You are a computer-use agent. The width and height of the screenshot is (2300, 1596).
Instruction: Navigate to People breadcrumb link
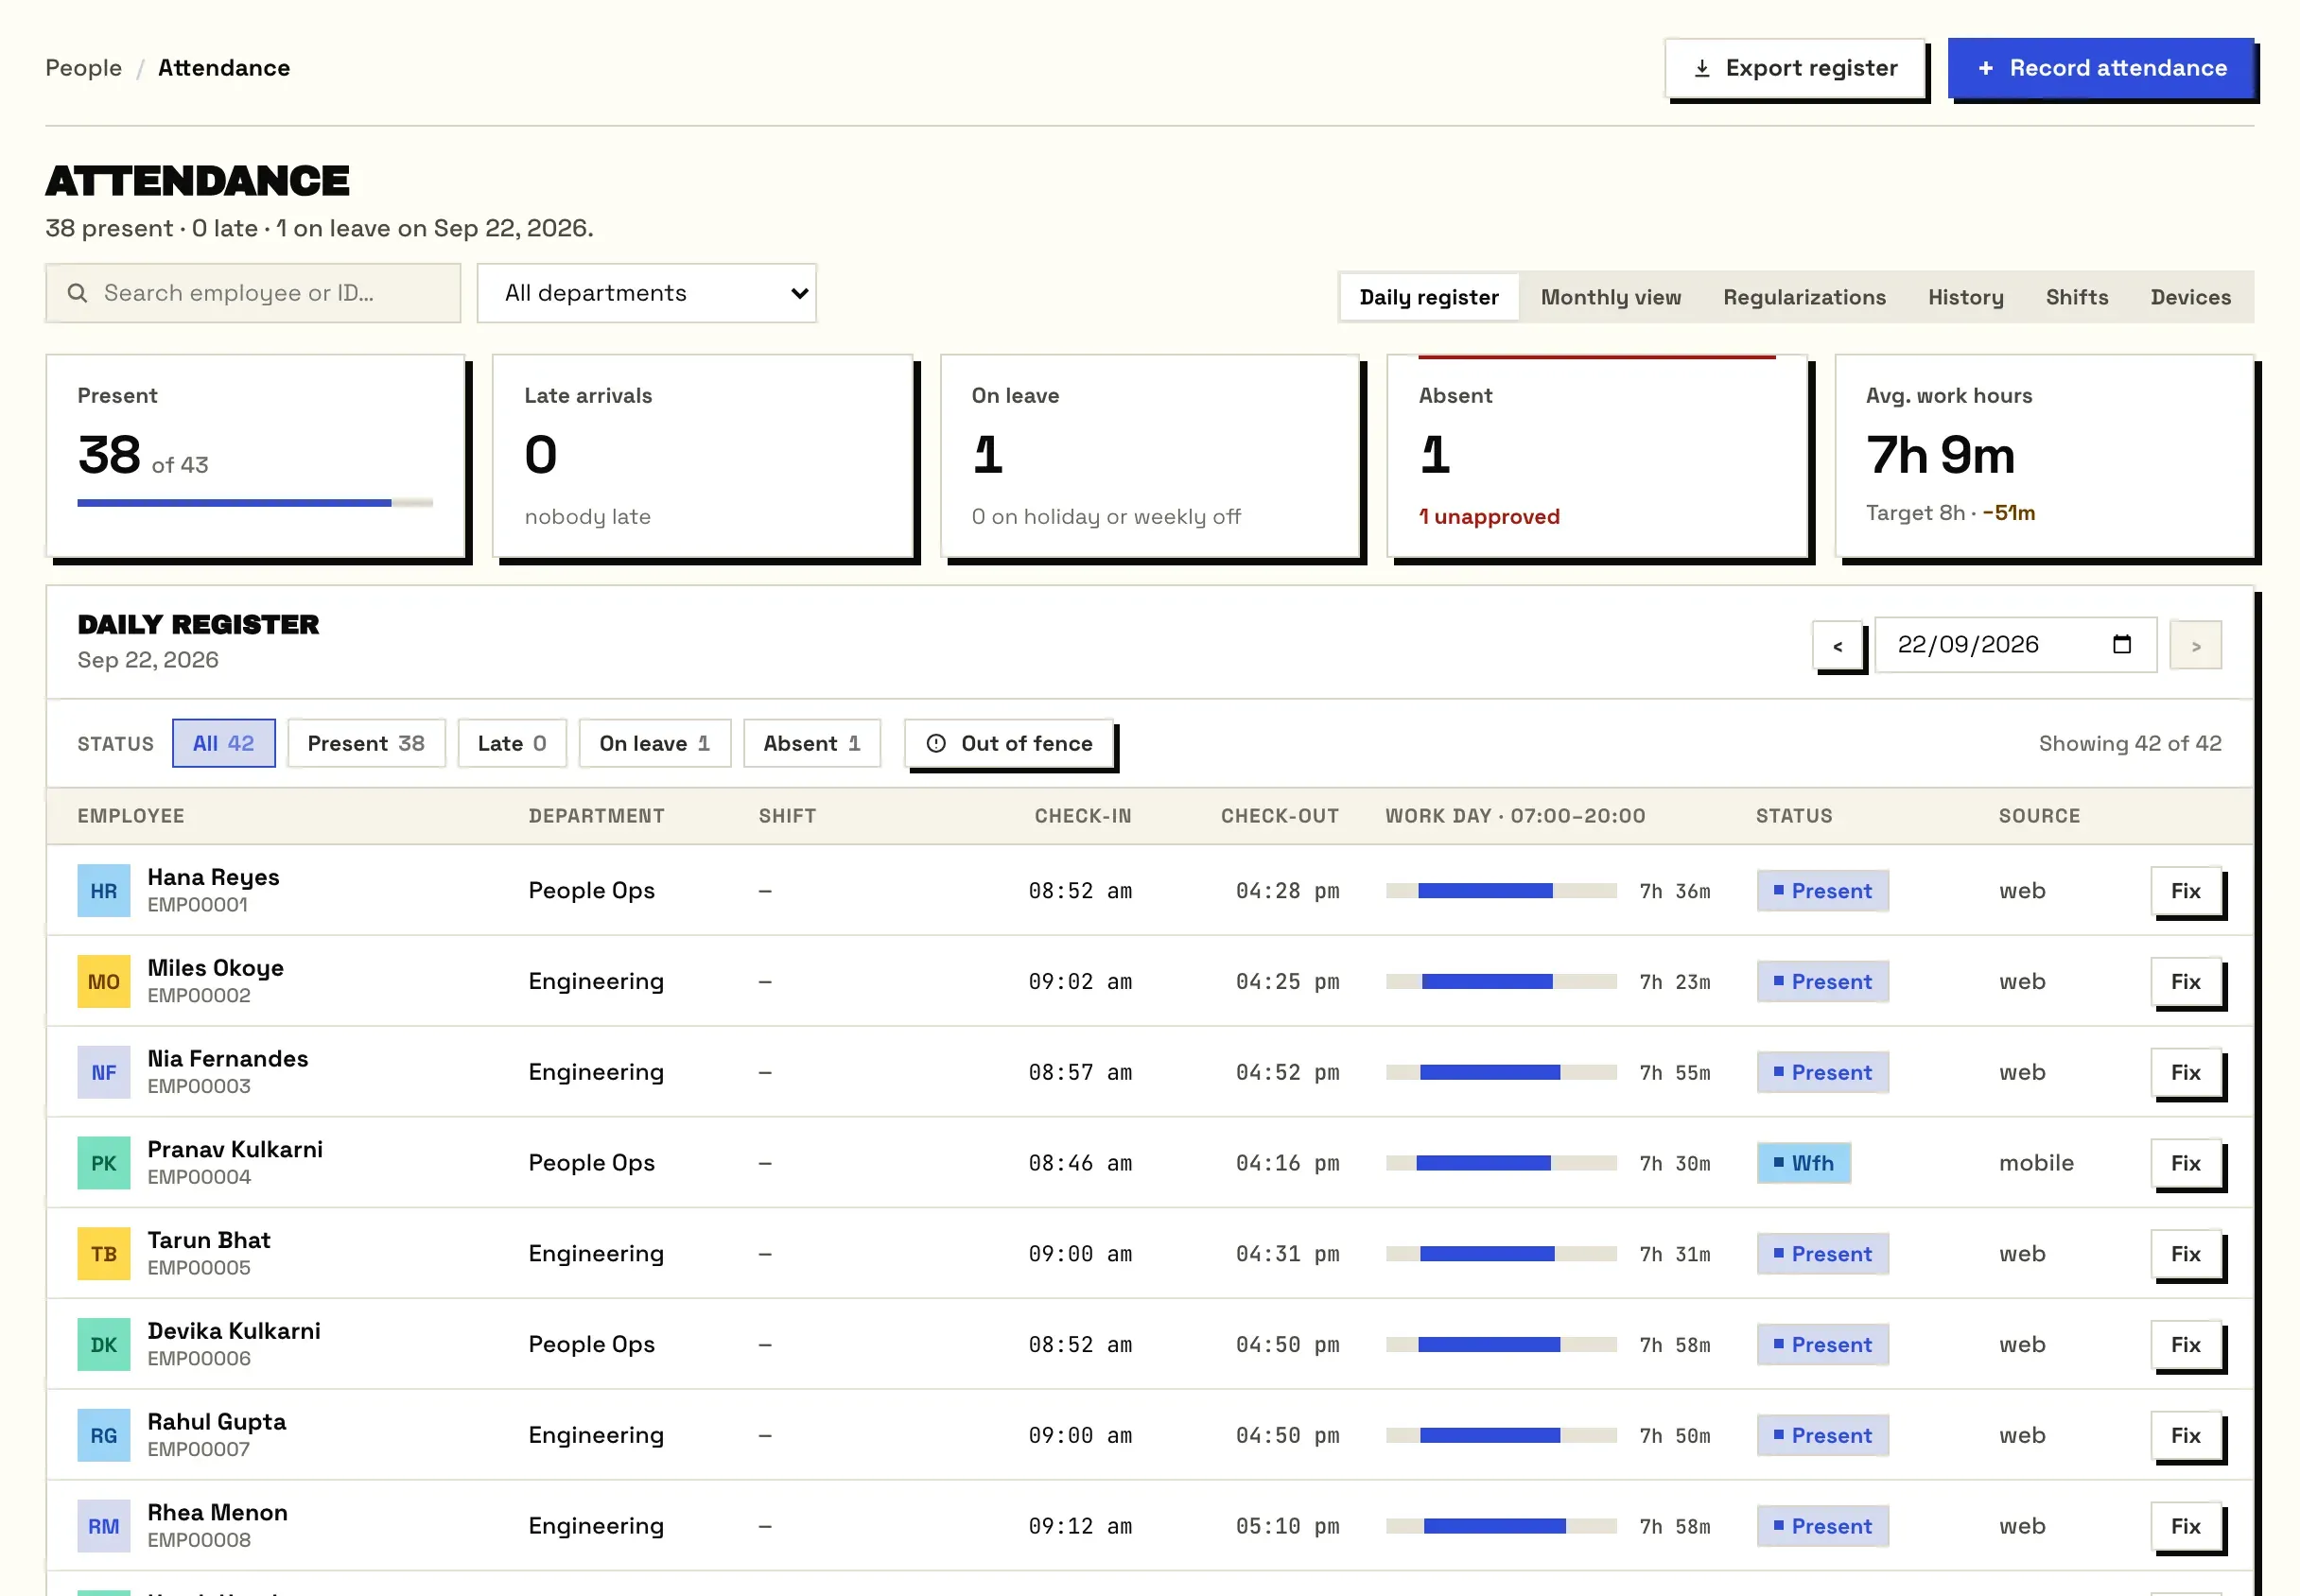tap(84, 68)
